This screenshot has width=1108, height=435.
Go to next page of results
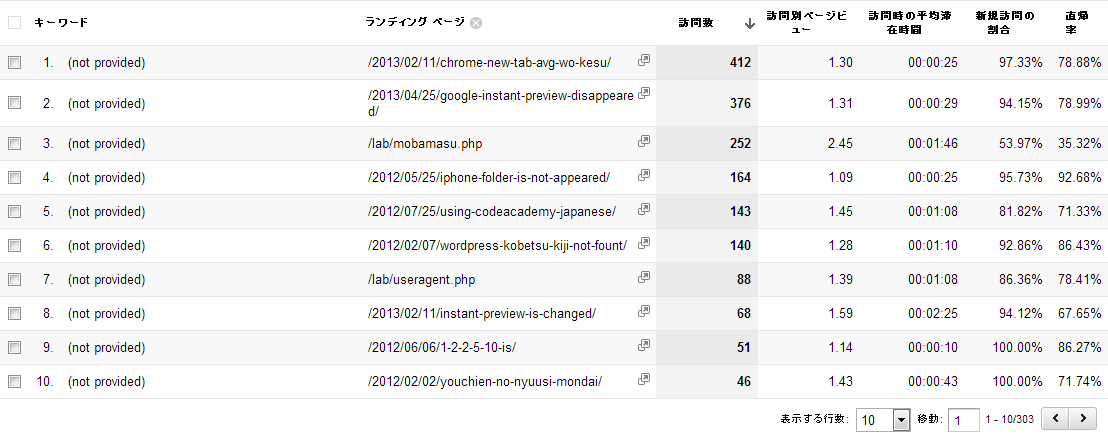1083,418
